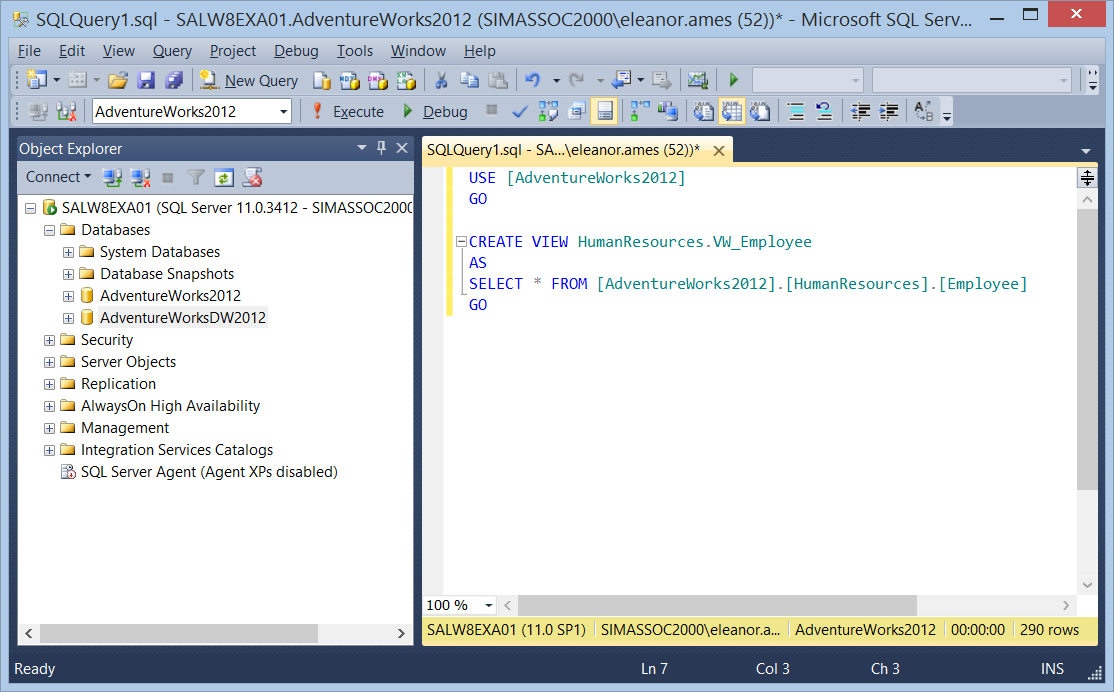Click Object Explorer Refresh icon

click(x=224, y=178)
